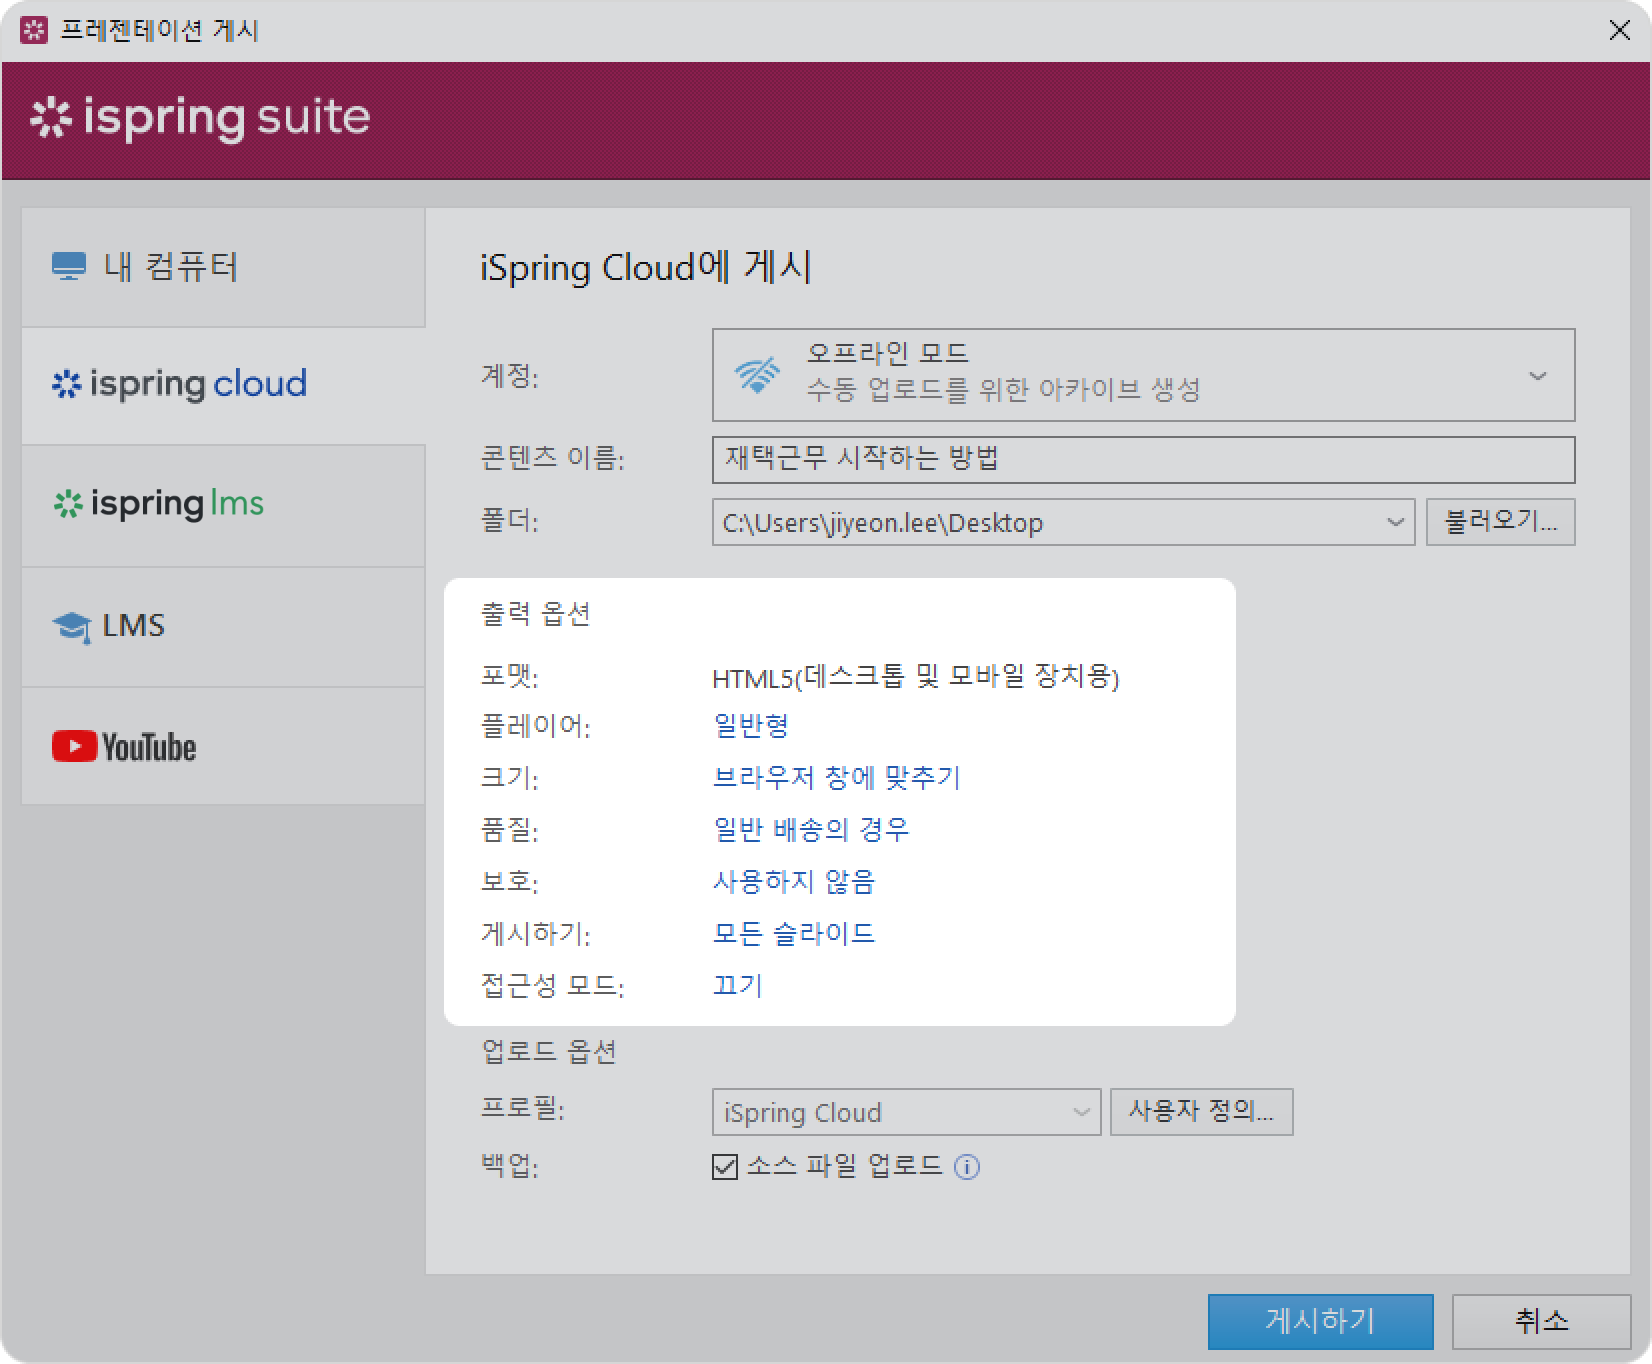Expand the 프로필 iSpring Cloud dropdown
The image size is (1652, 1364).
click(1080, 1112)
